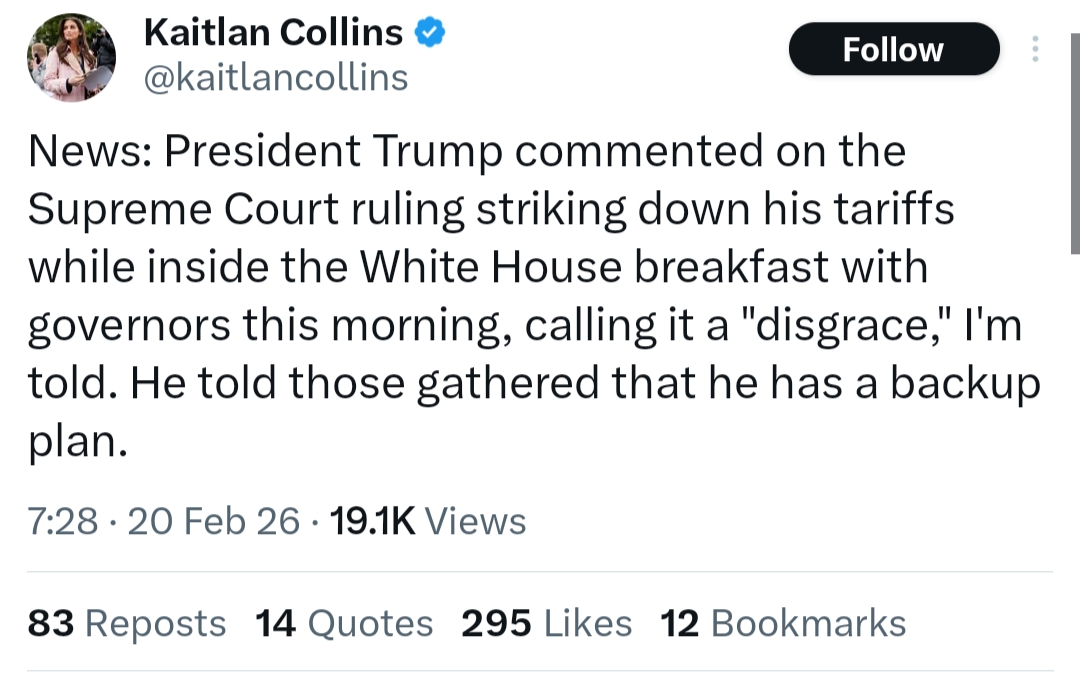Click the word "News:" in the tweet
Image resolution: width=1080 pixels, height=673 pixels.
click(88, 152)
